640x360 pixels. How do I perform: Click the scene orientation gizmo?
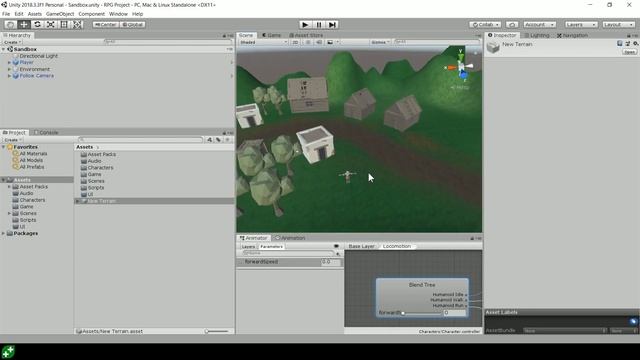pyautogui.click(x=460, y=66)
